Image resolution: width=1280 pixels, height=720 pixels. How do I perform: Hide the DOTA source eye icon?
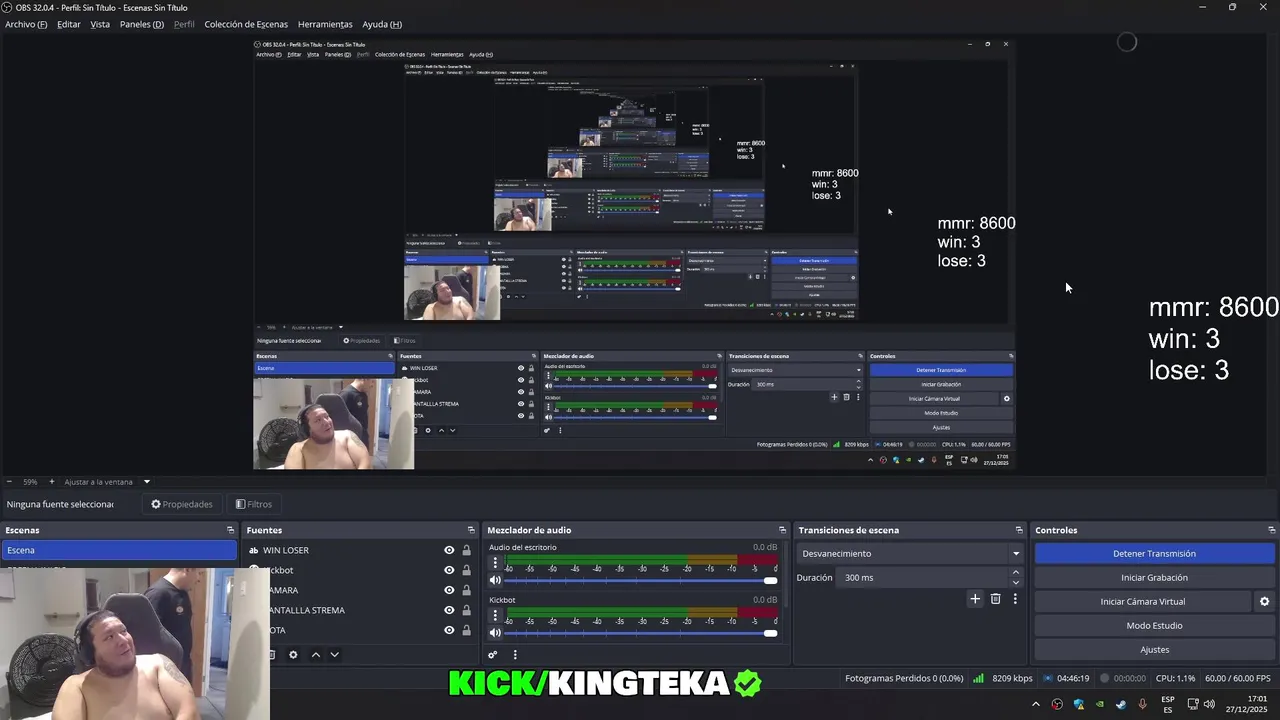449,630
